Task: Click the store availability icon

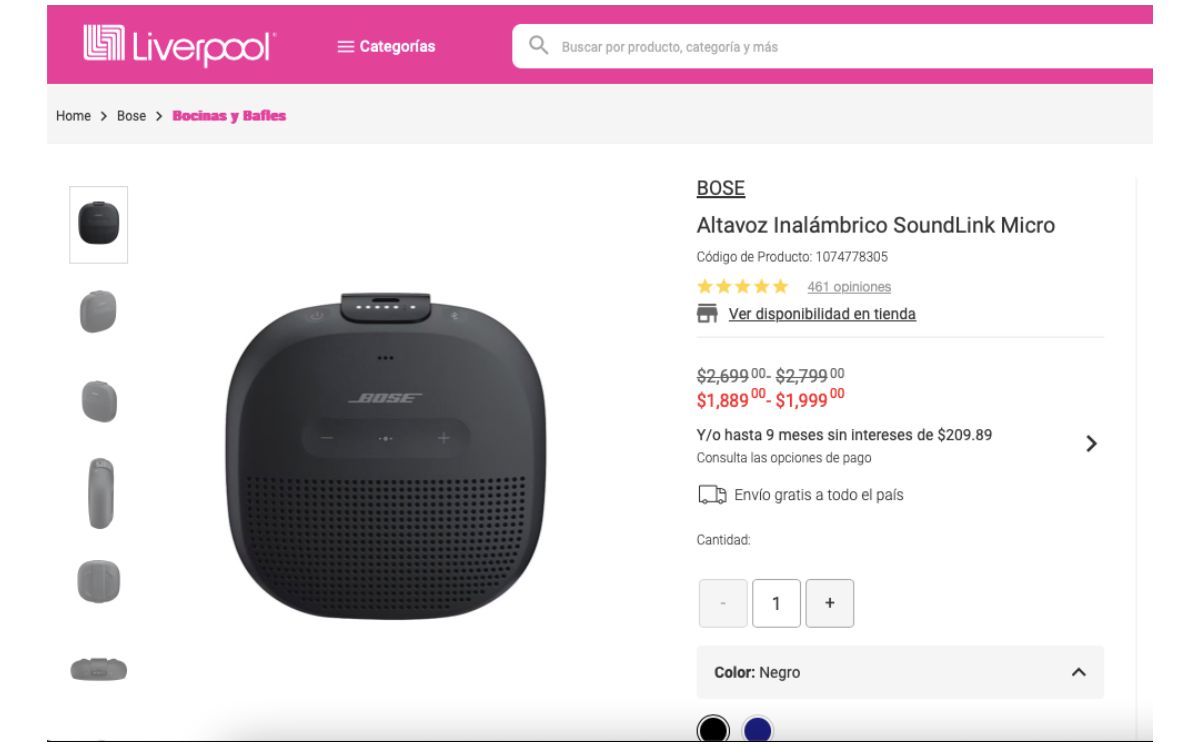Action: [708, 314]
